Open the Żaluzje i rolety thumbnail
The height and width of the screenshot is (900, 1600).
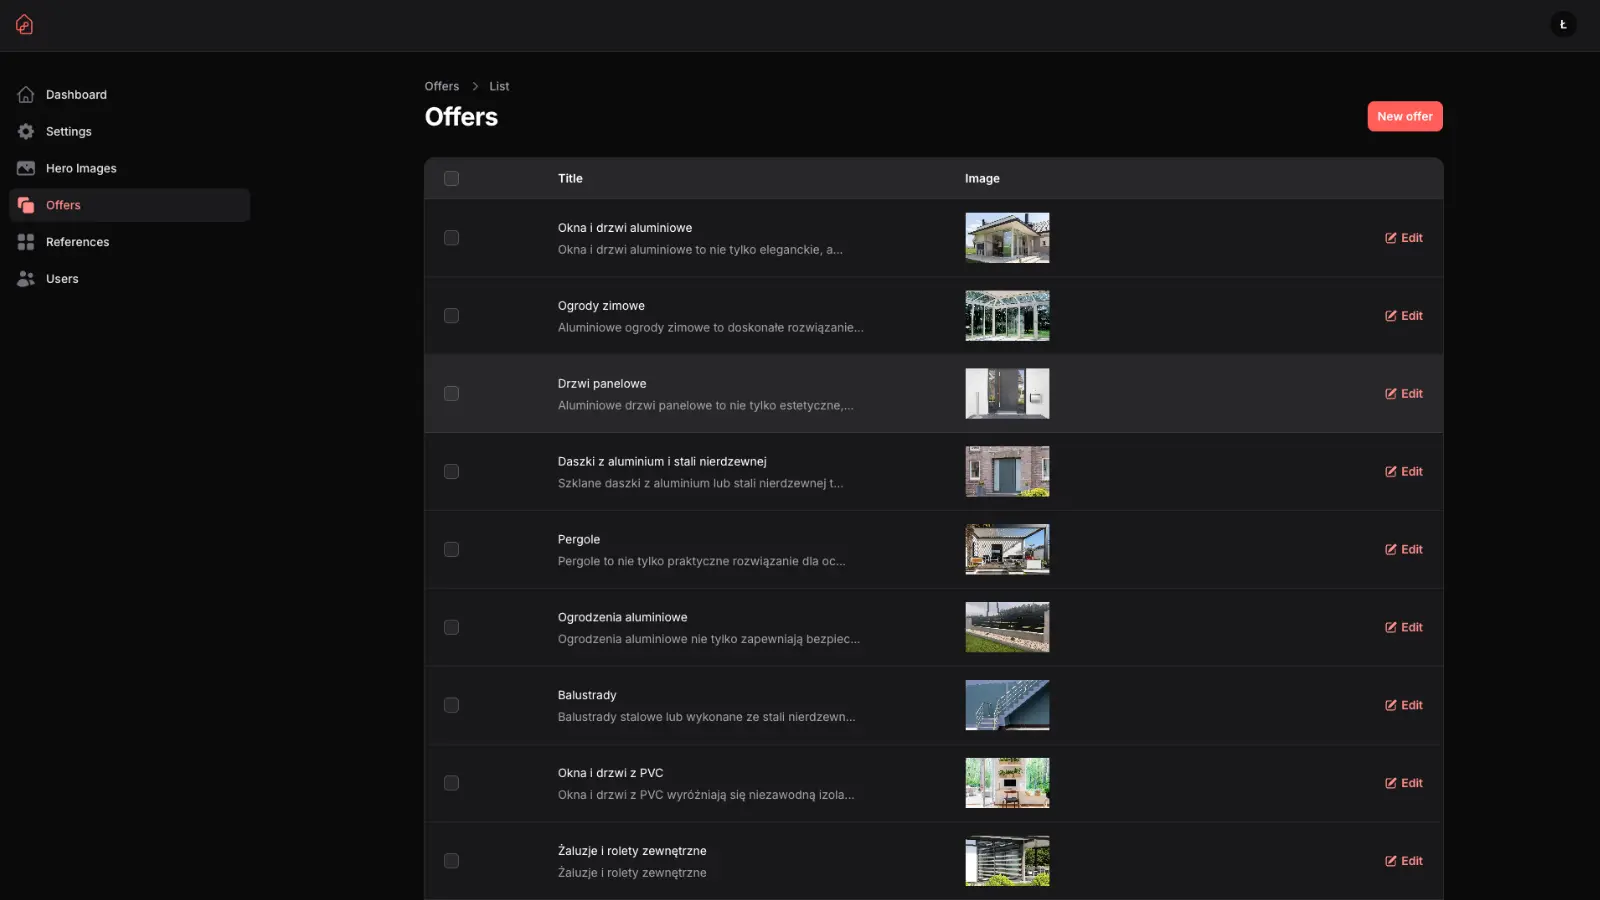[1007, 861]
